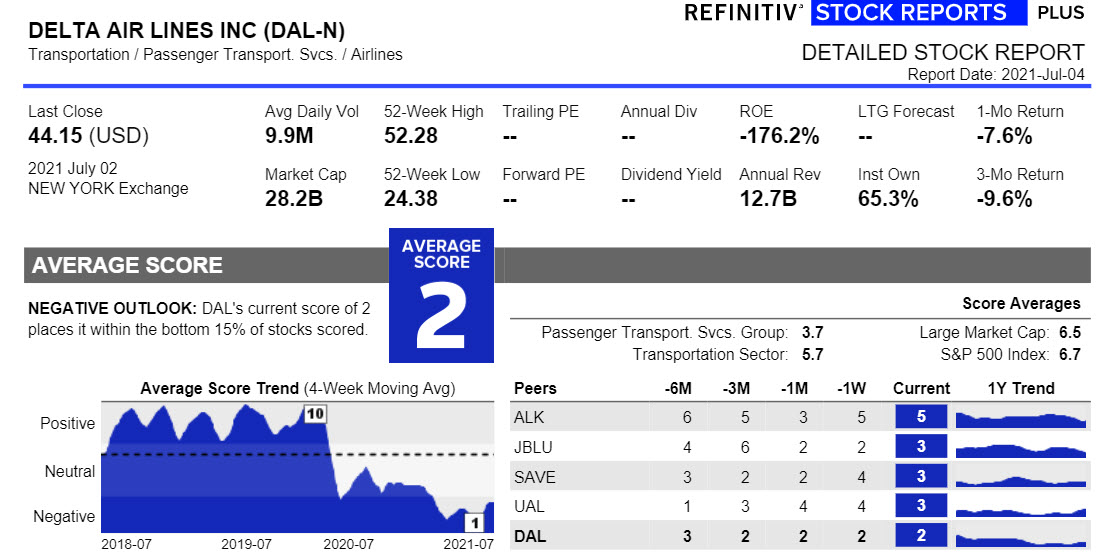Click the Passenger Transport. Svcs. Group 3.7 value

812,332
